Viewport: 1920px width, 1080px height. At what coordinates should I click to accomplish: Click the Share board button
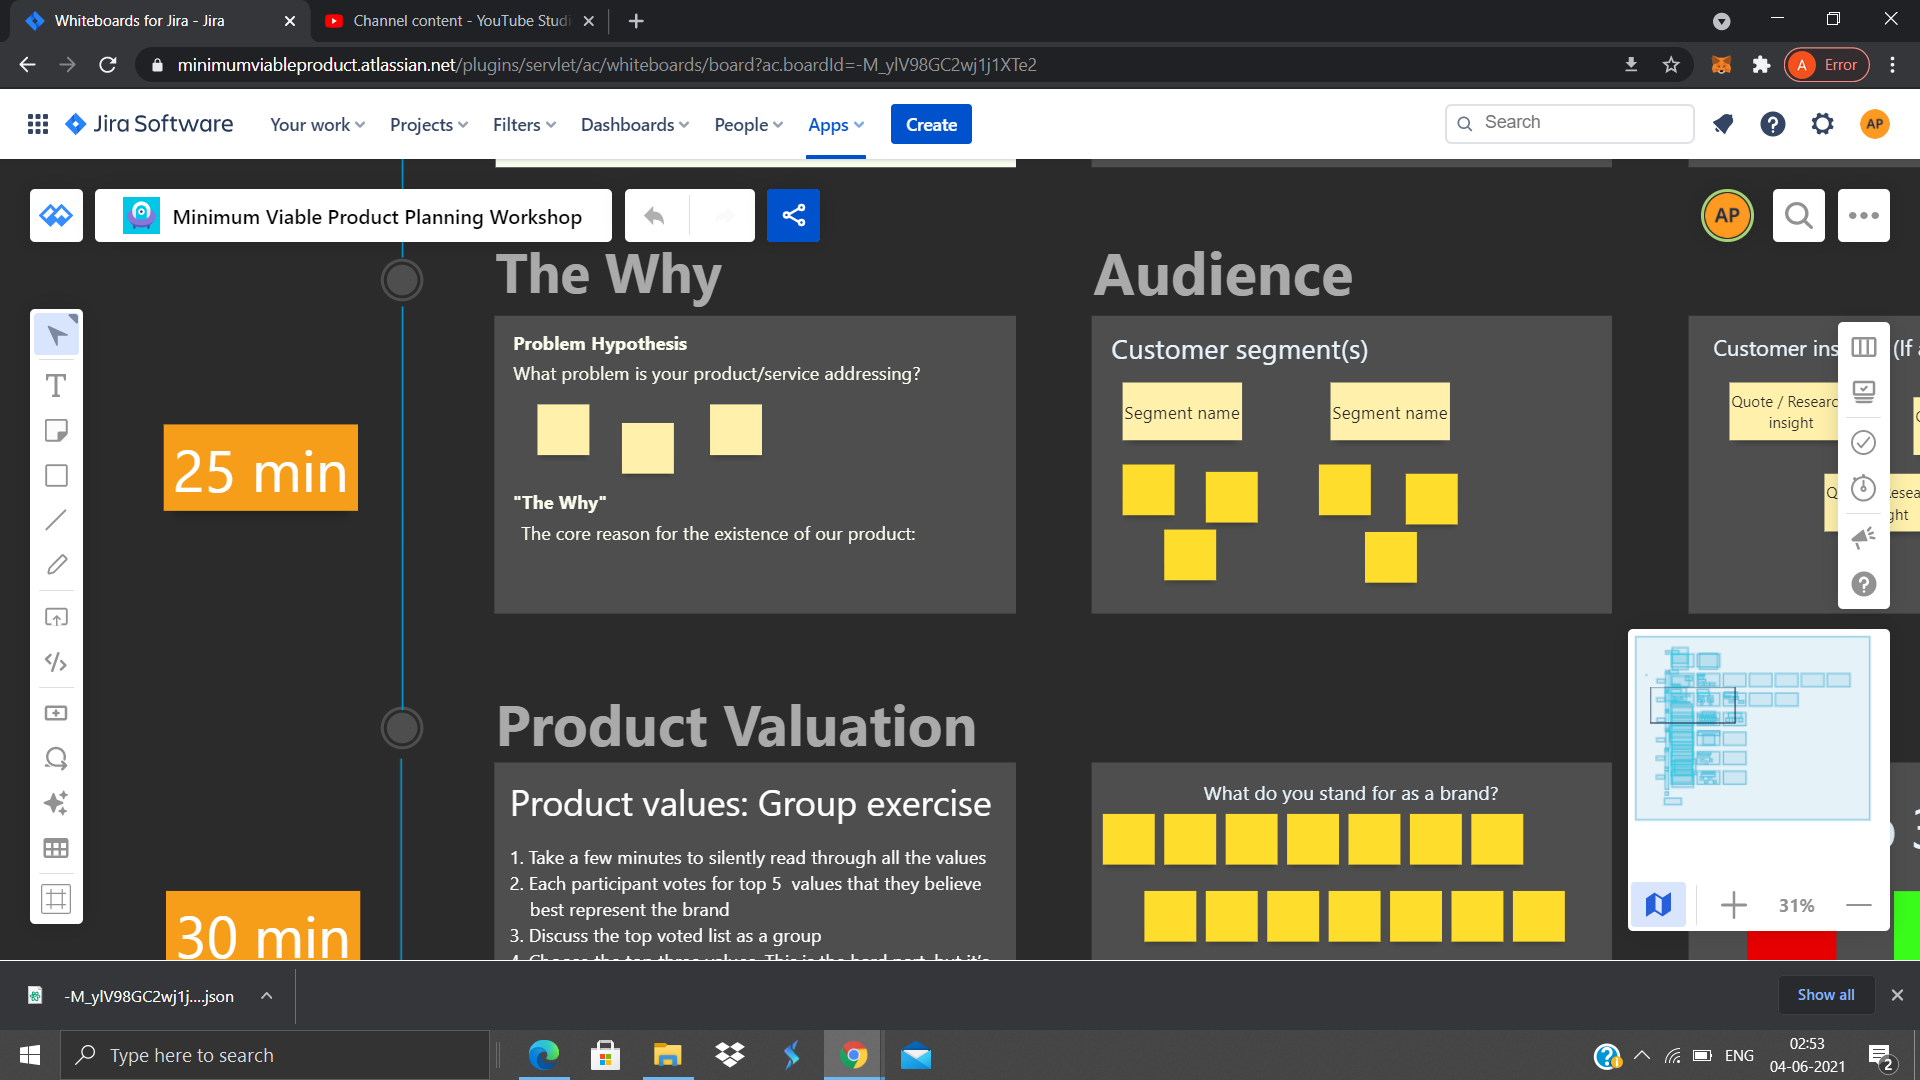793,216
